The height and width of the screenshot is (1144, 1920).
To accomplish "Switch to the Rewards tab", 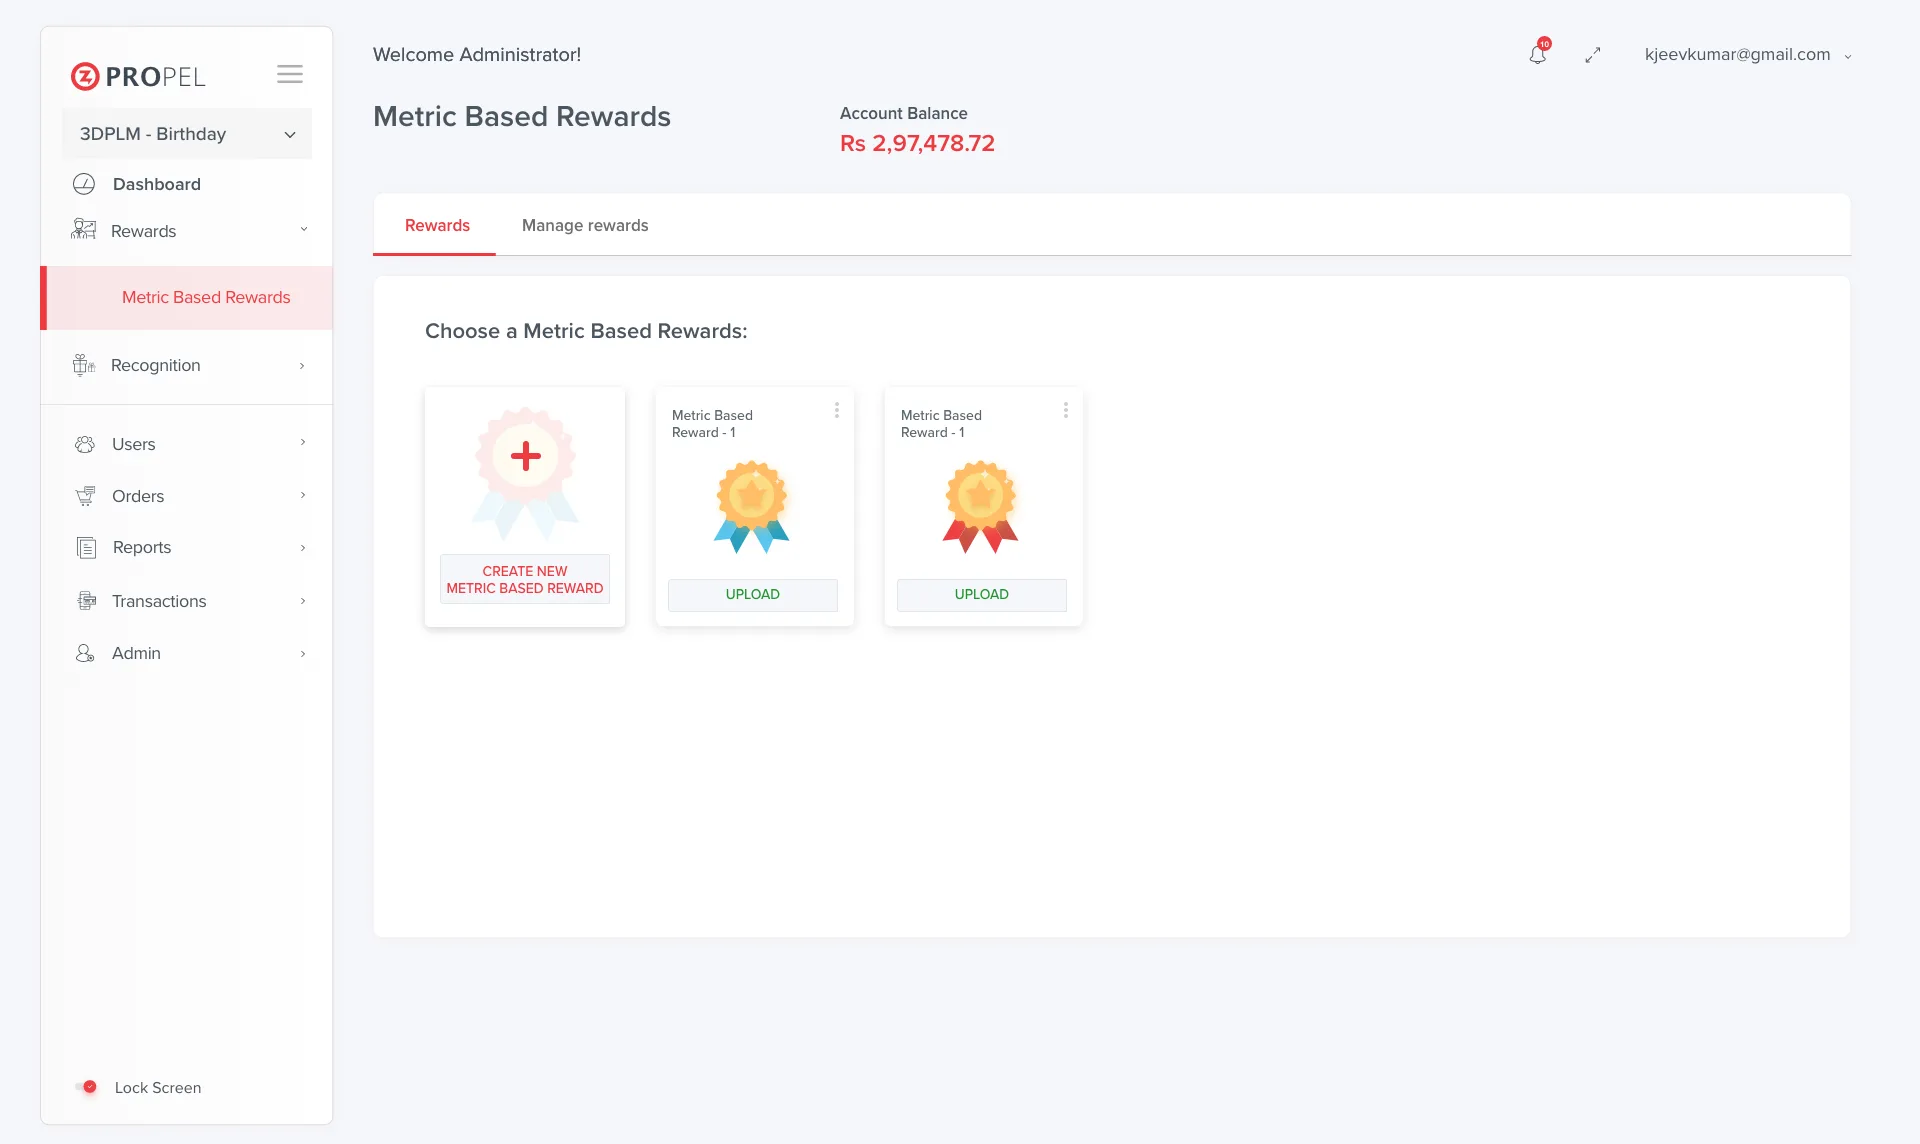I will coord(437,225).
